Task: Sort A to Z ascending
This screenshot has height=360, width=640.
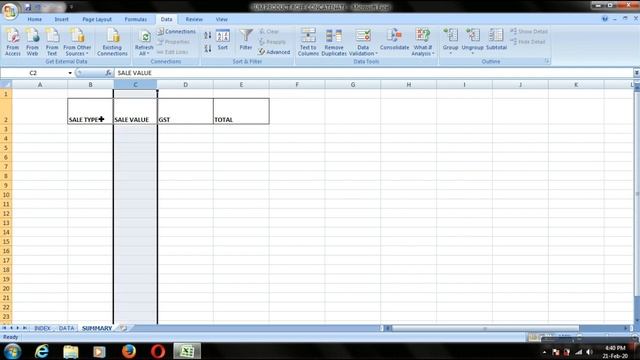Action: pyautogui.click(x=208, y=36)
